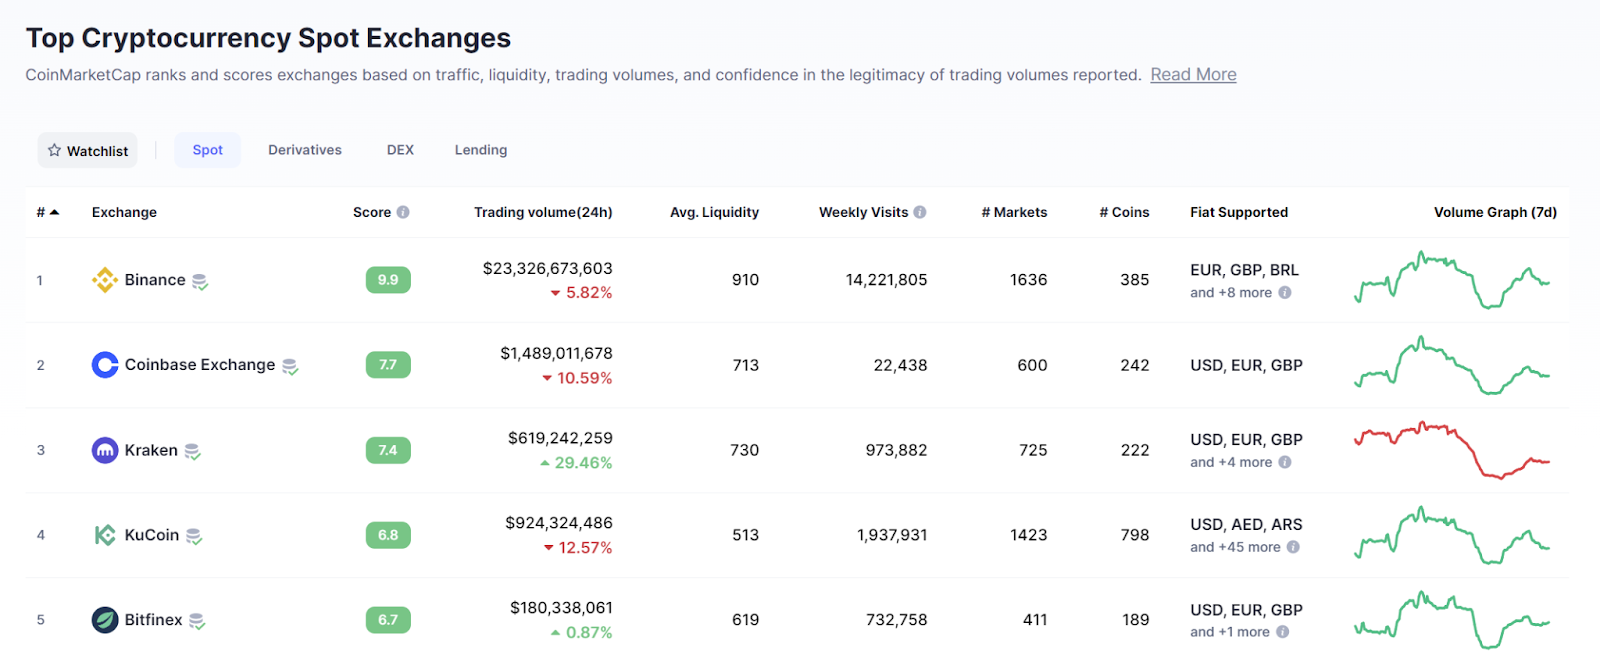Click the Binance logo icon
Screen dimensions: 1600x662
point(104,280)
